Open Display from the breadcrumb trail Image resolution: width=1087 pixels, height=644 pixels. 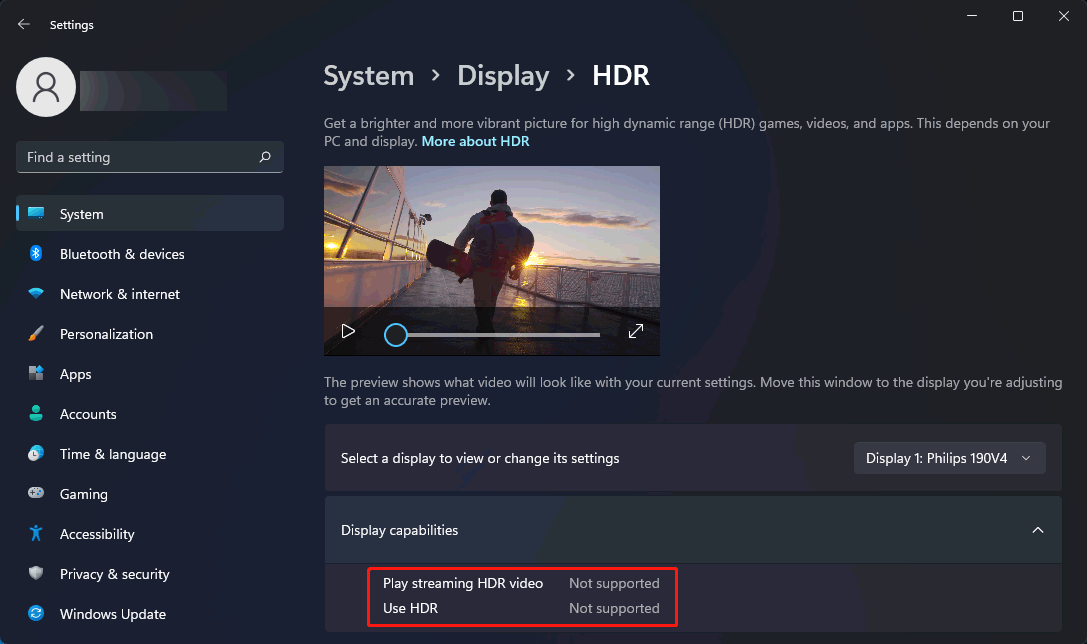click(x=503, y=75)
